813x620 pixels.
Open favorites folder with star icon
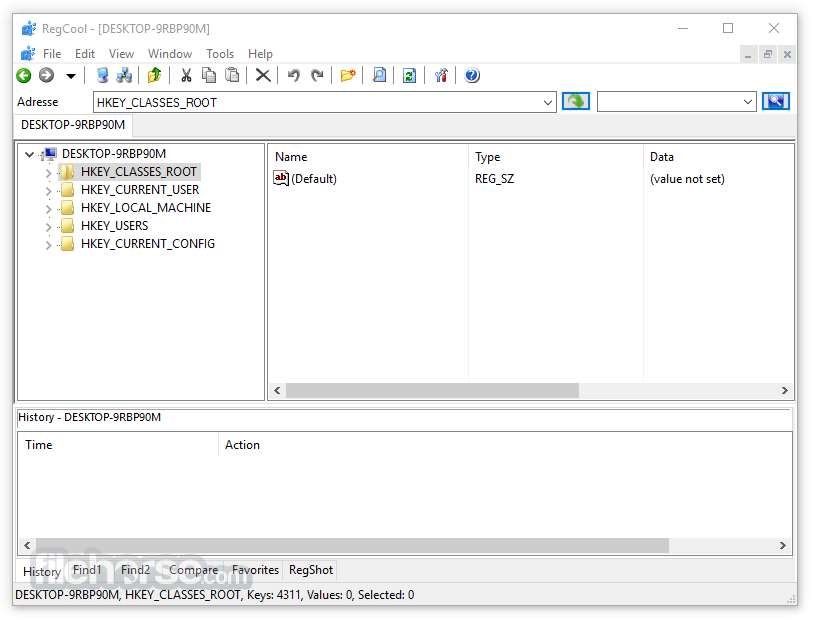coord(348,76)
